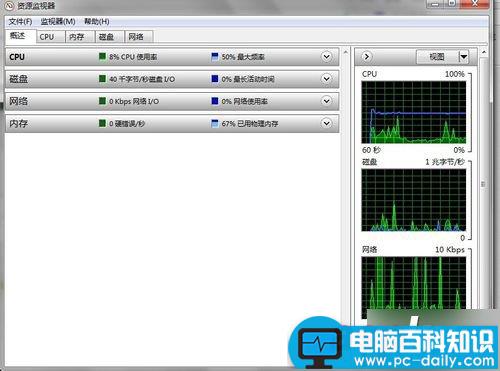Expand the 网络 section chevron
The width and height of the screenshot is (500, 371).
(x=327, y=101)
